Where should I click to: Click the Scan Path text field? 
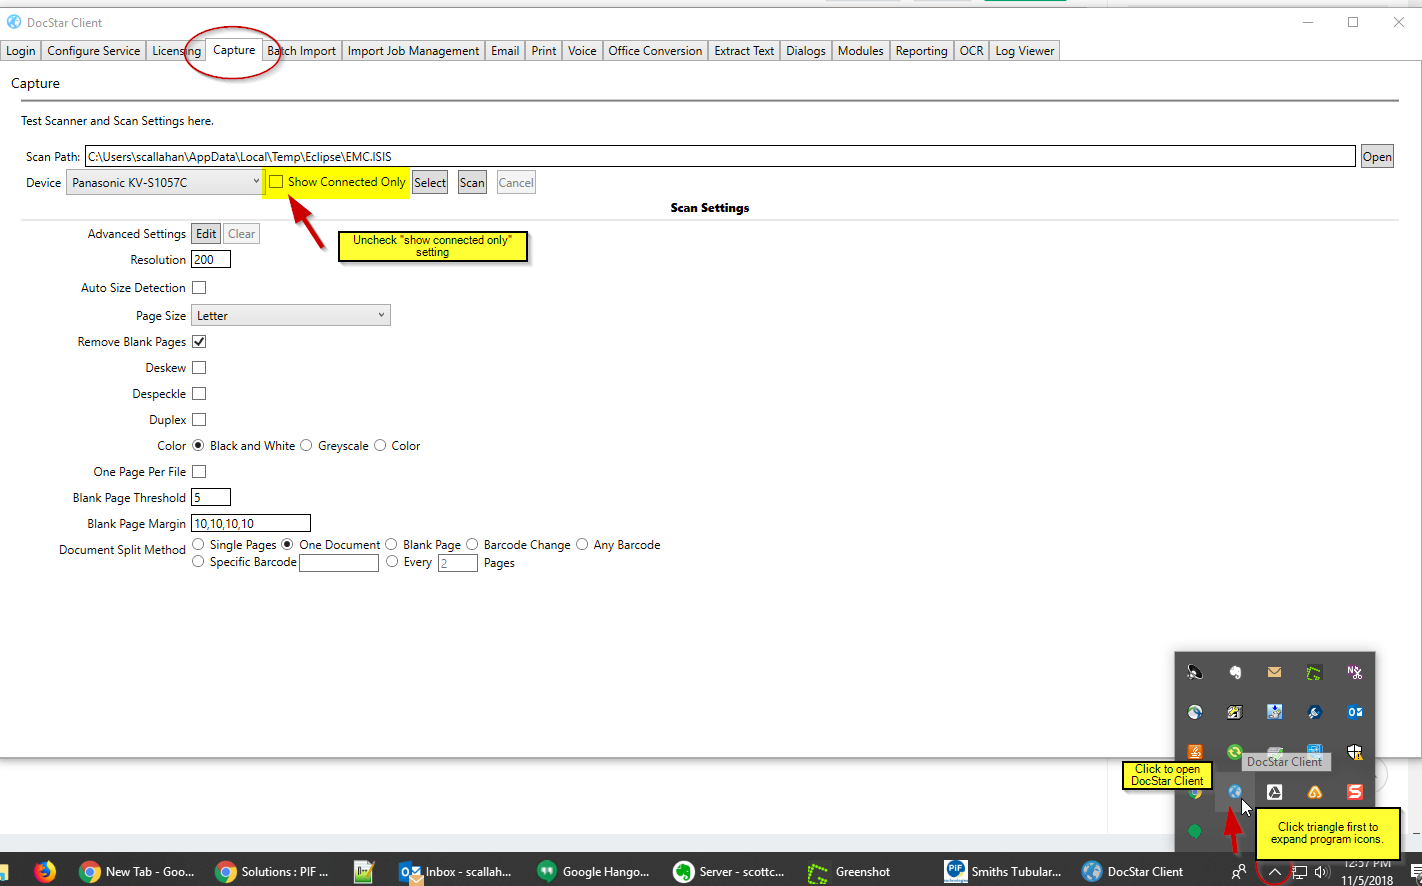720,156
